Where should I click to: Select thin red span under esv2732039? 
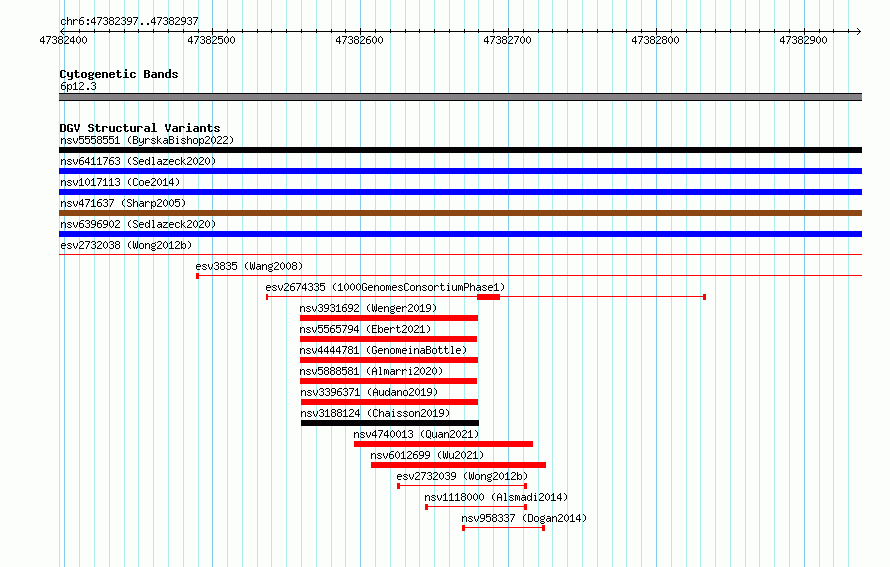(x=462, y=486)
